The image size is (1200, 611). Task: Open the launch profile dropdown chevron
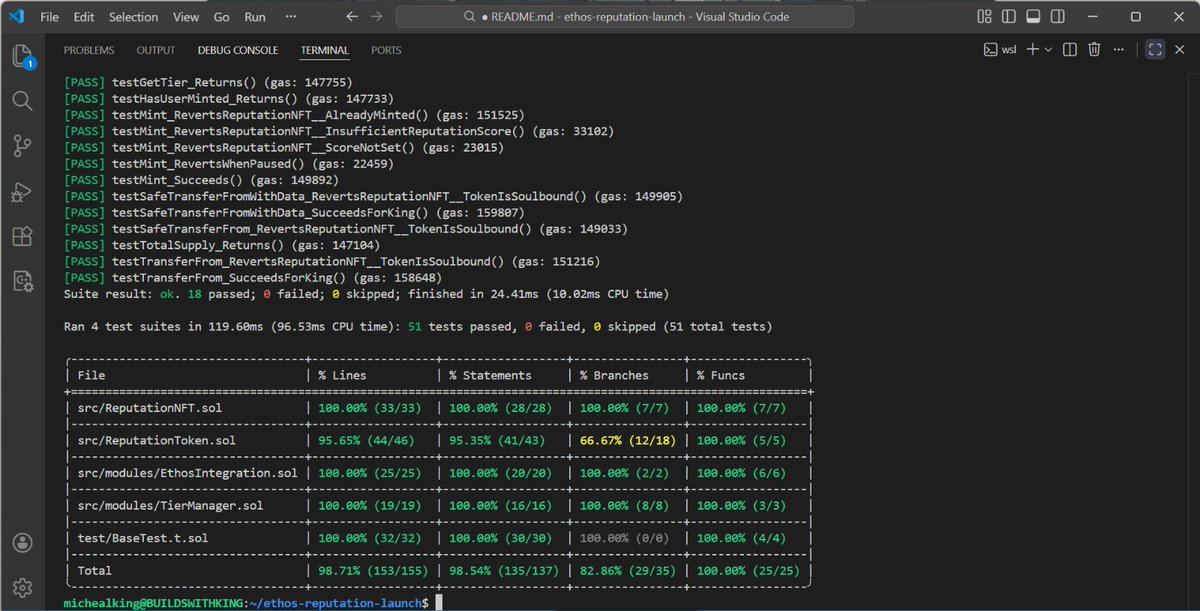click(x=1047, y=50)
